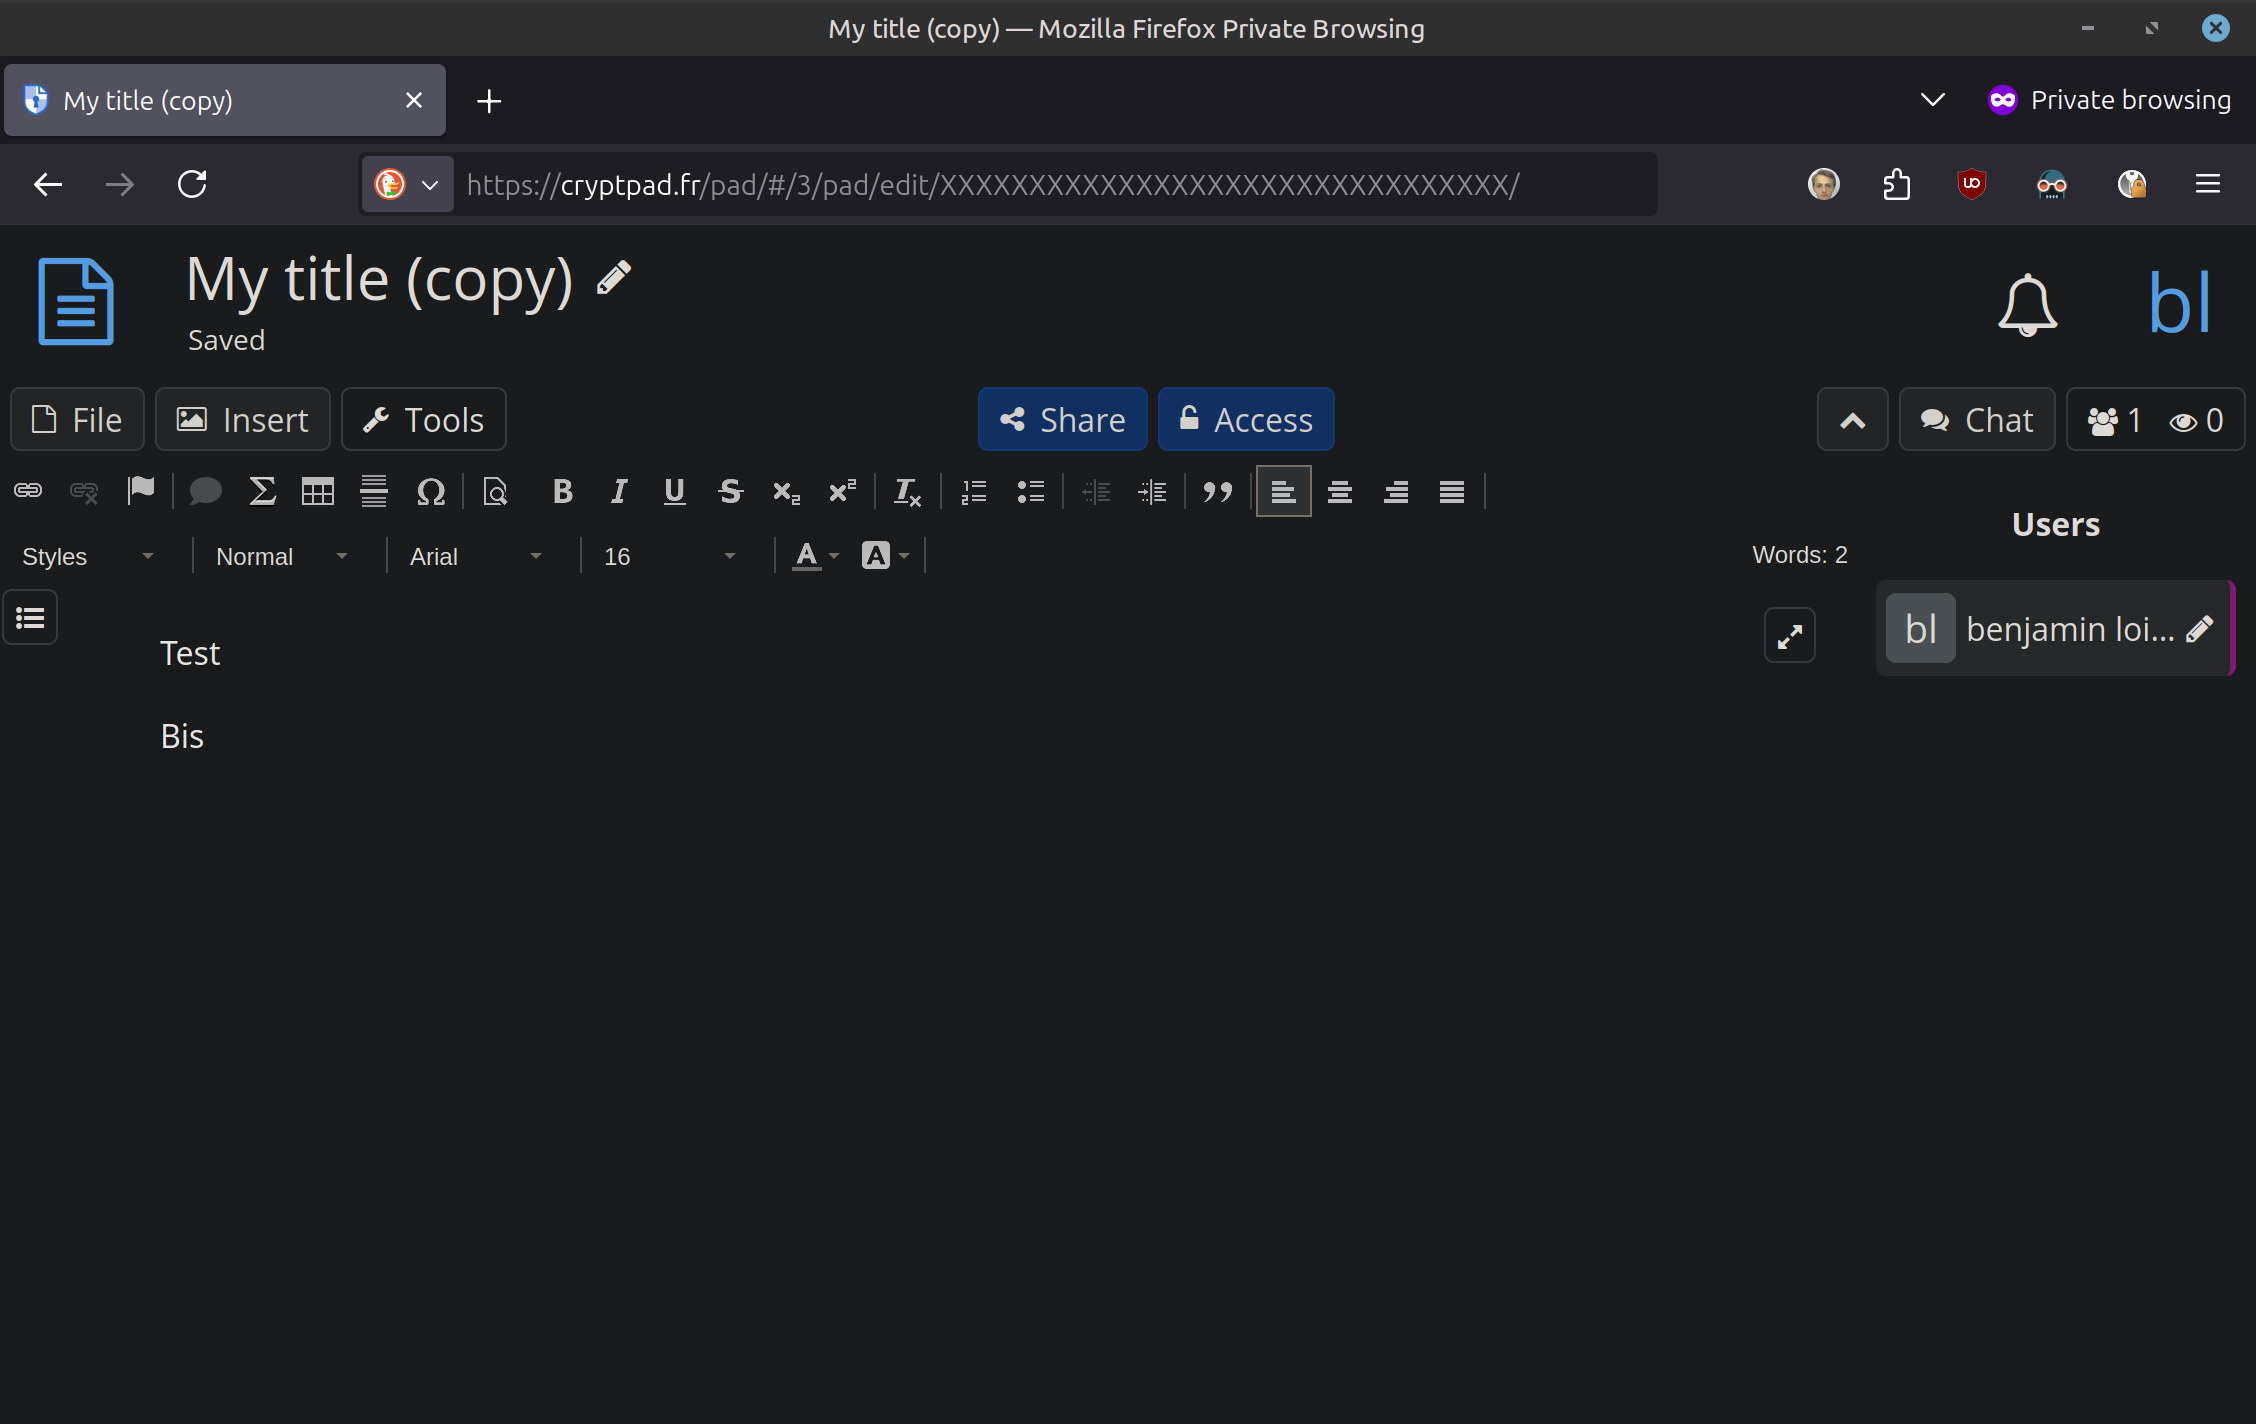Click the Share button
The height and width of the screenshot is (1424, 2256).
tap(1062, 420)
